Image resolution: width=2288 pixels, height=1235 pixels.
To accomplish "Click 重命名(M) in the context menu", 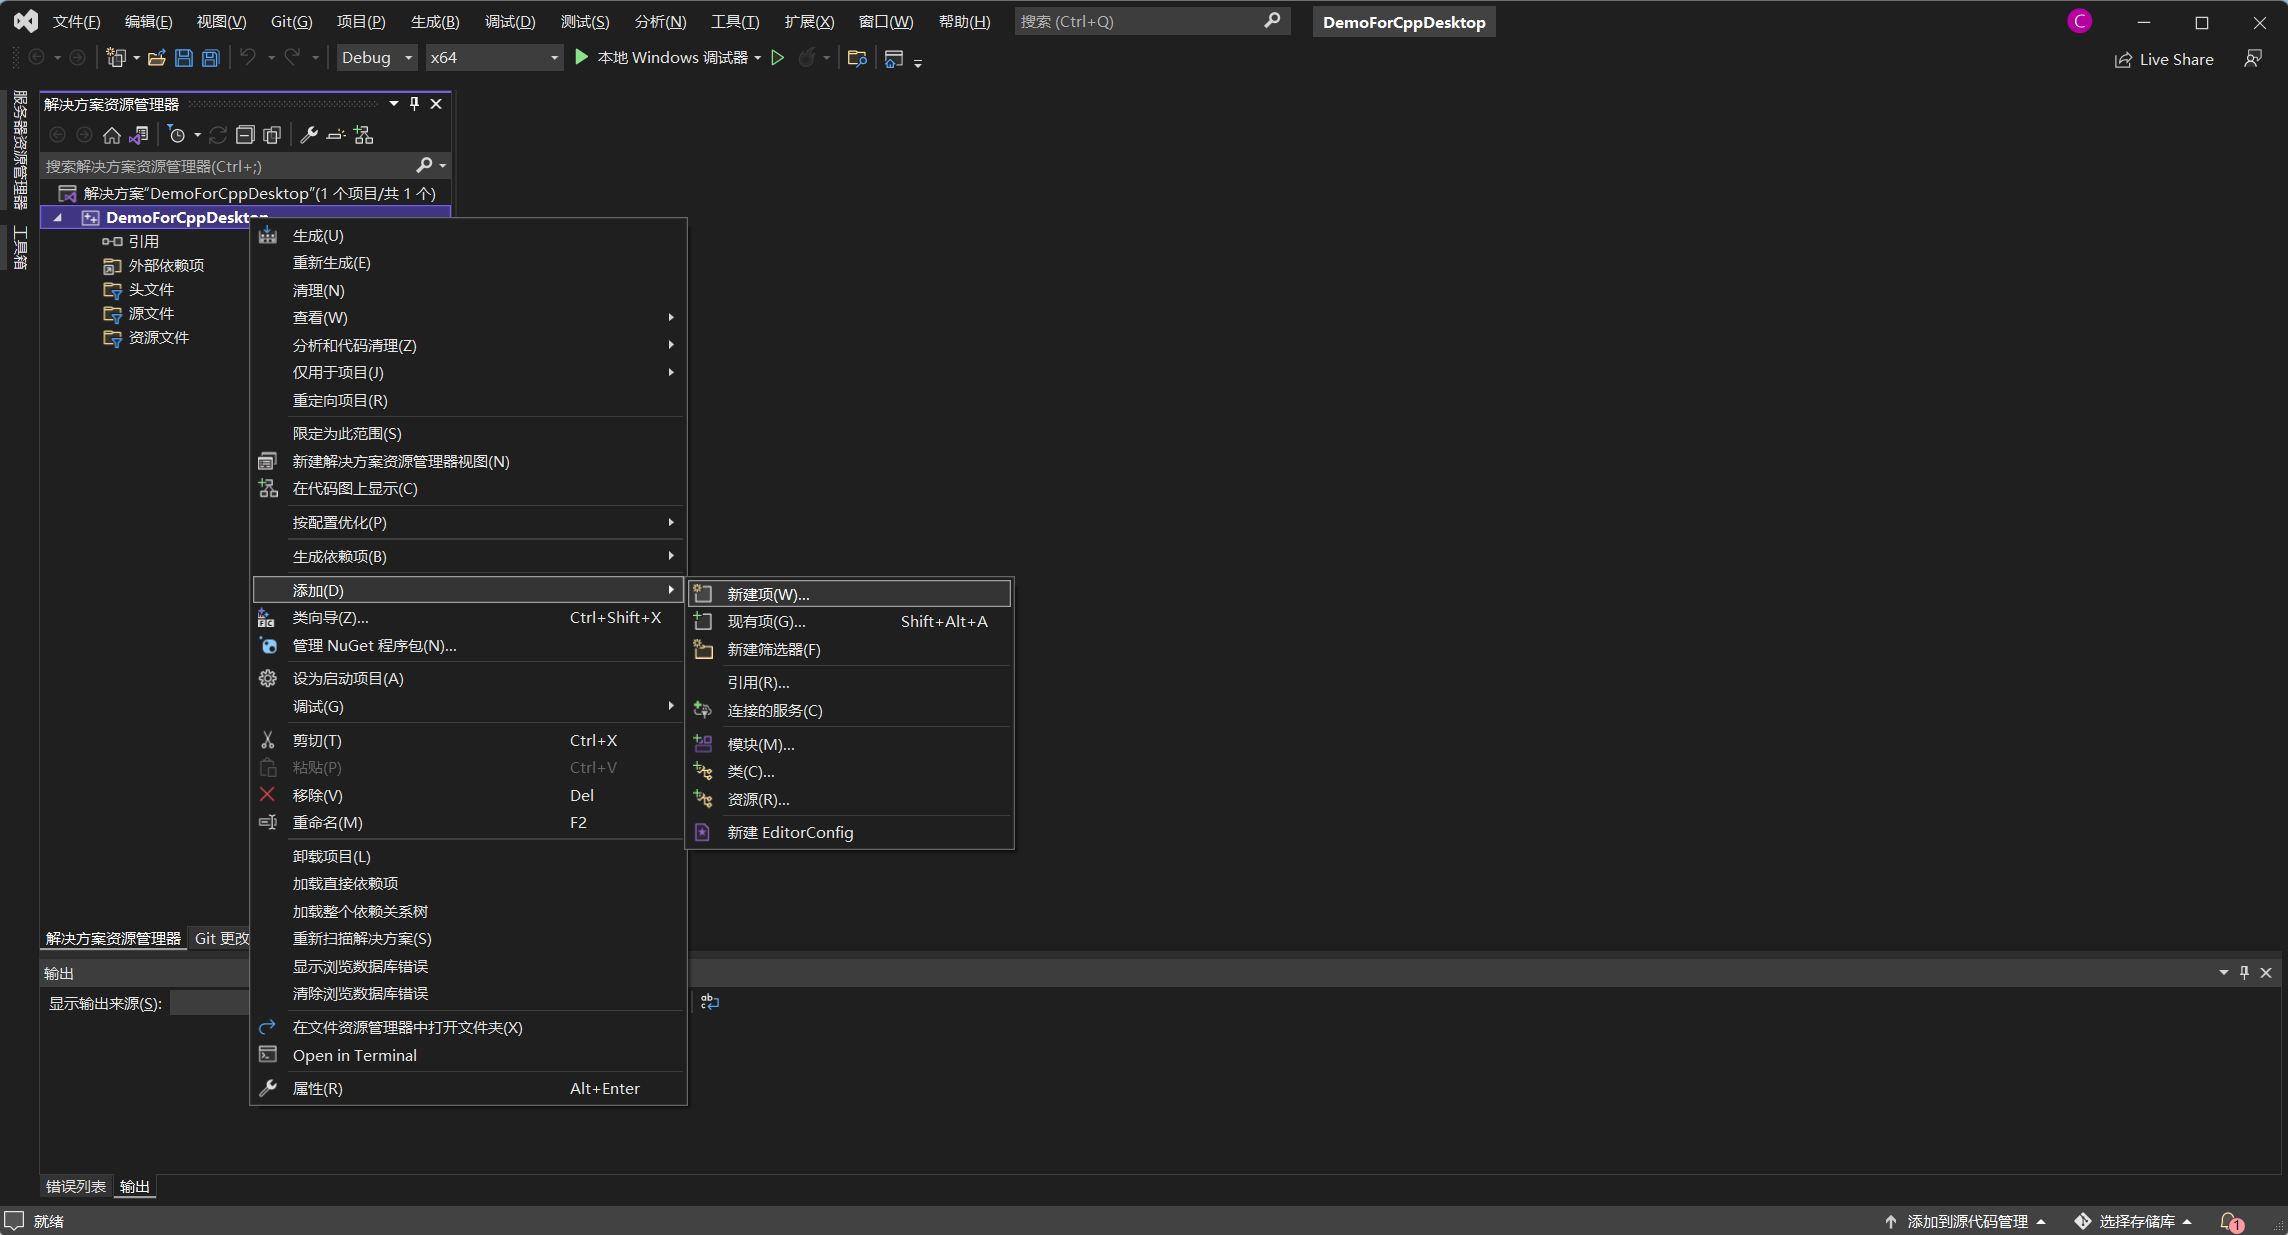I will 469,823.
